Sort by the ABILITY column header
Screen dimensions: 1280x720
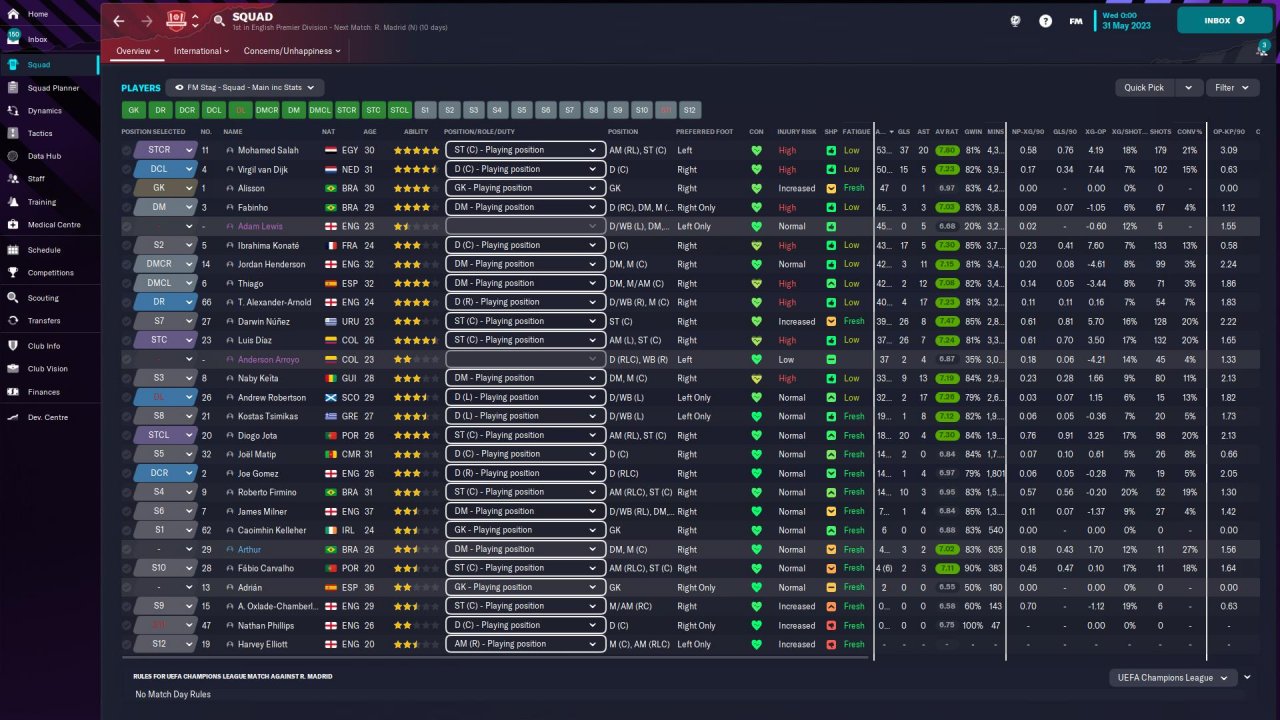[x=416, y=132]
